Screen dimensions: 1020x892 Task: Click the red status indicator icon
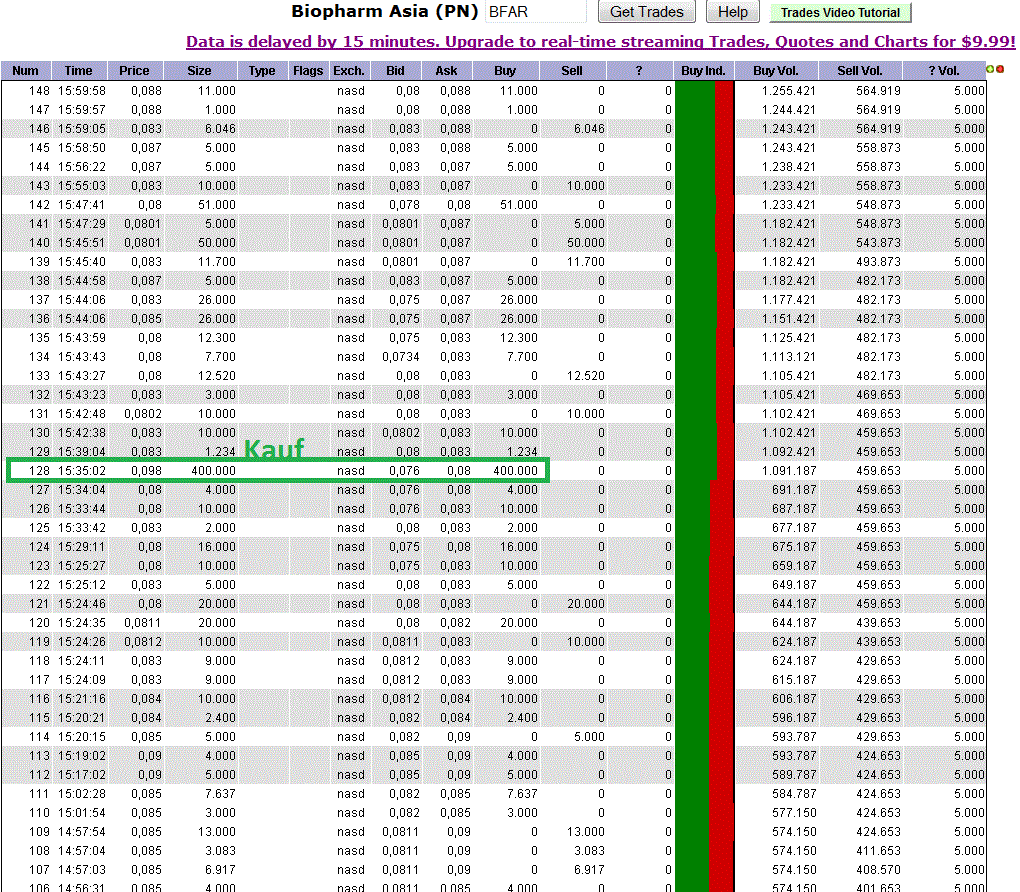pyautogui.click(x=998, y=70)
